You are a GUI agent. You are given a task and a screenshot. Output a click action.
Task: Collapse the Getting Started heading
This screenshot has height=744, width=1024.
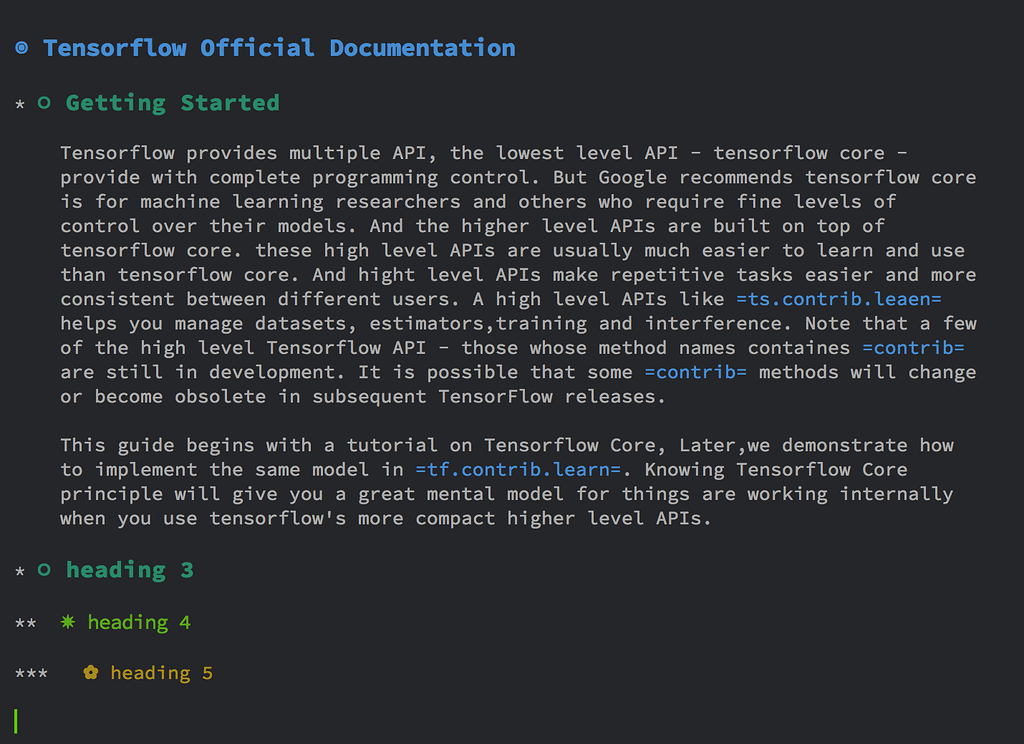[172, 103]
